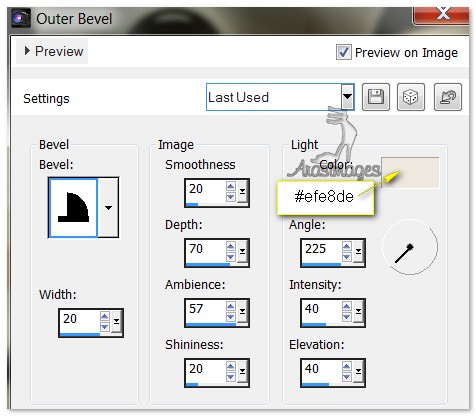Screen dimensions: 476x416
Task: Toggle the Preview on Image checkbox
Action: (x=343, y=52)
